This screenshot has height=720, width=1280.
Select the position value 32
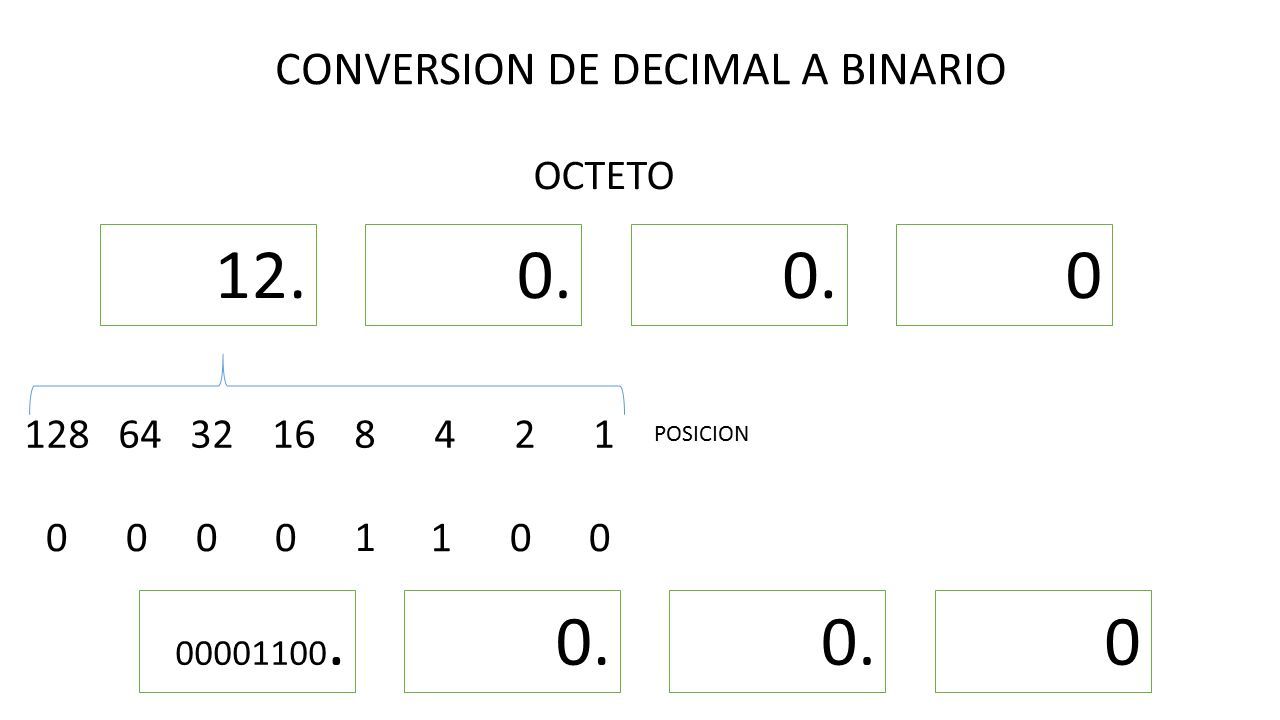[x=211, y=435]
